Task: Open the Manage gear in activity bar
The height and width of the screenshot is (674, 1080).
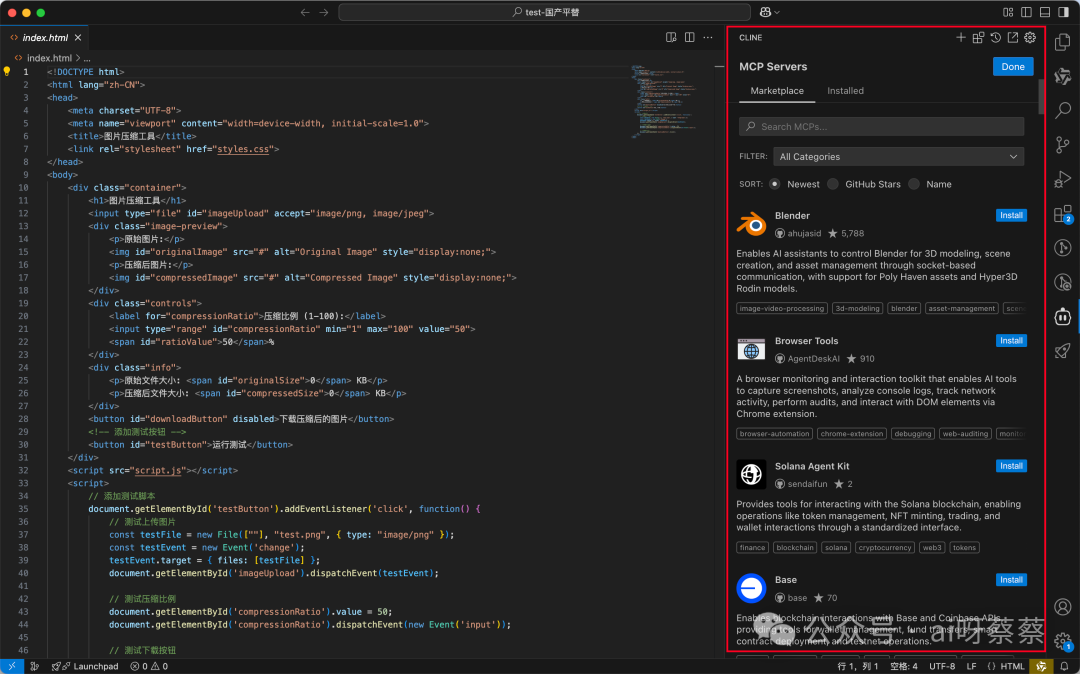Action: 1063,641
